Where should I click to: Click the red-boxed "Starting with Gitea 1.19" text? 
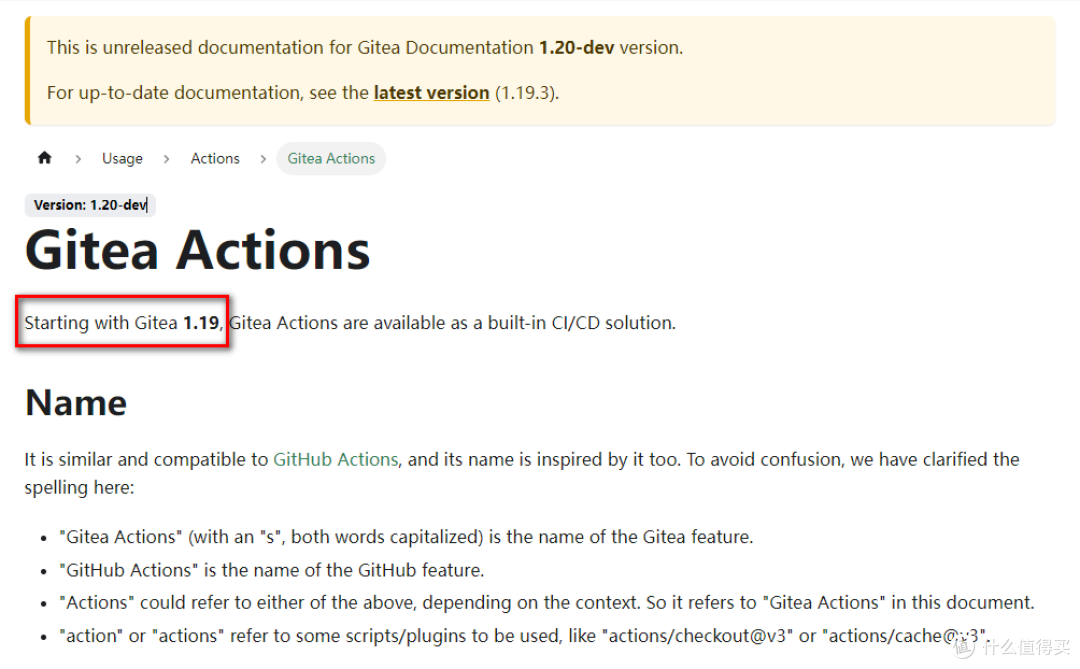[x=122, y=322]
